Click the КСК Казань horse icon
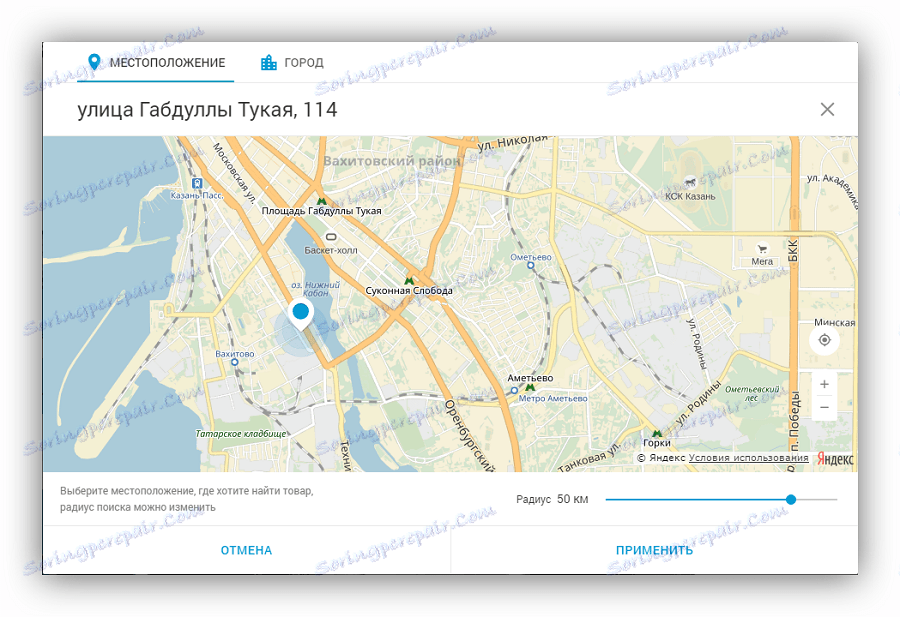 click(x=690, y=183)
